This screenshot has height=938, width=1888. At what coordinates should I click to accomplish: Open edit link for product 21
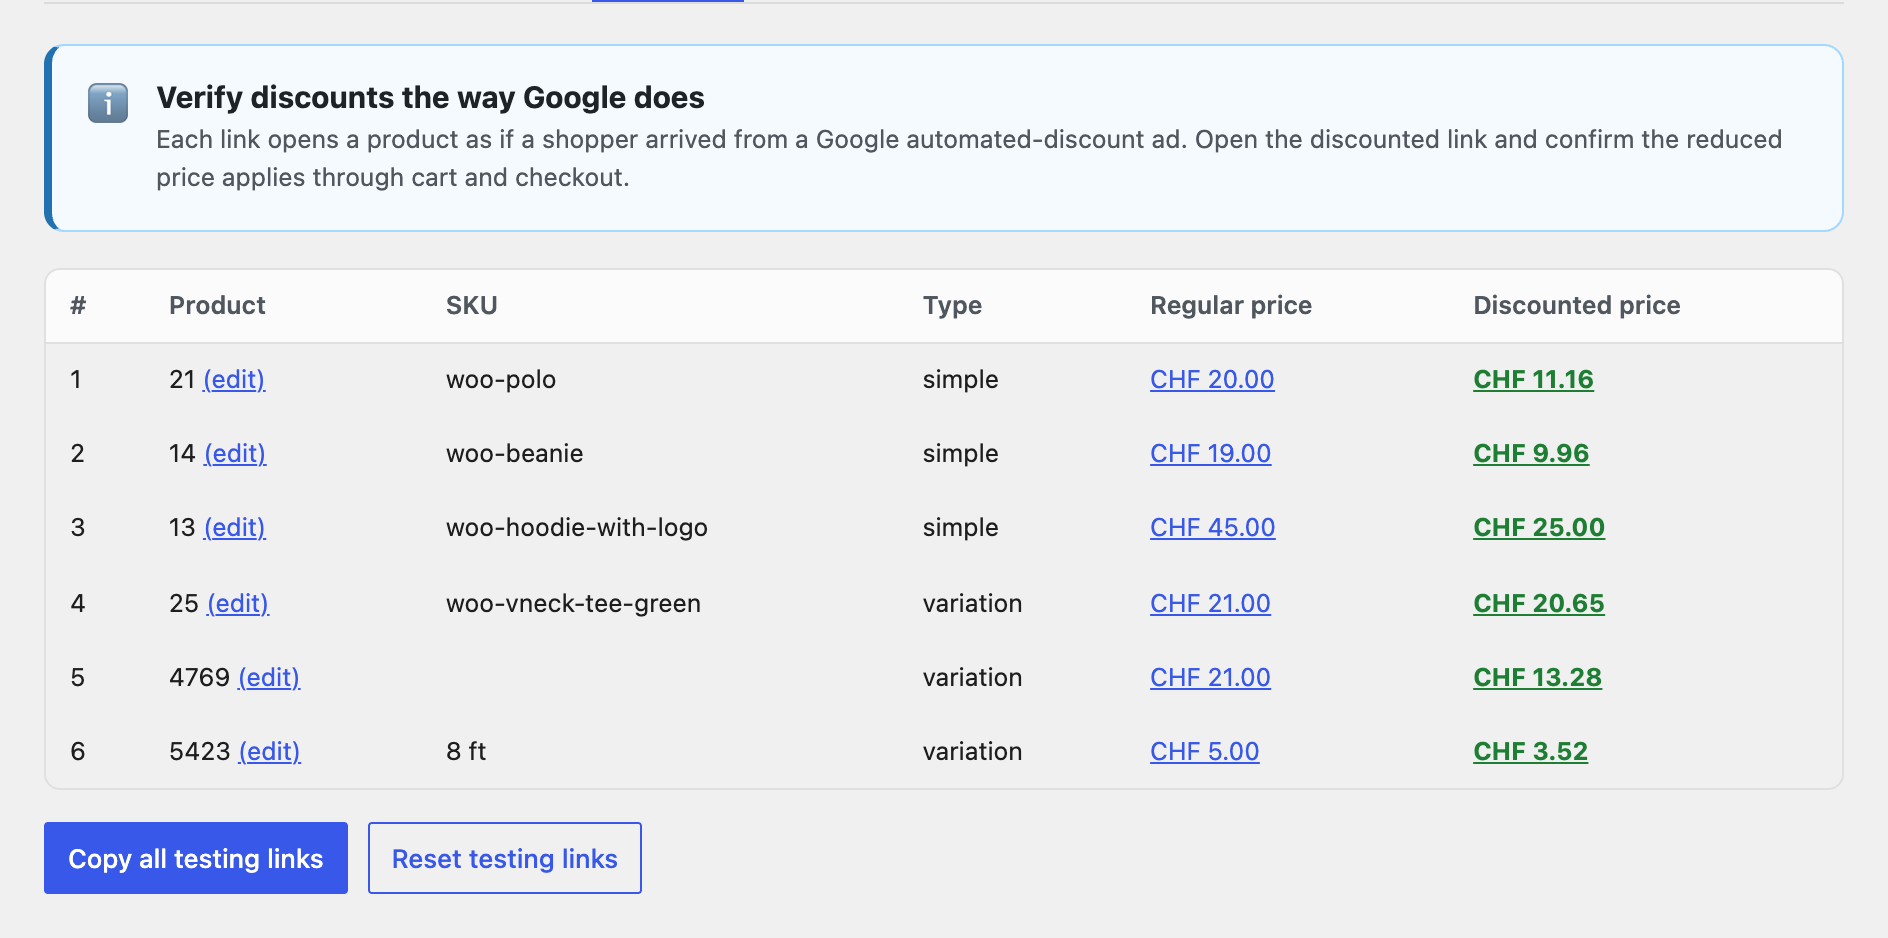234,380
